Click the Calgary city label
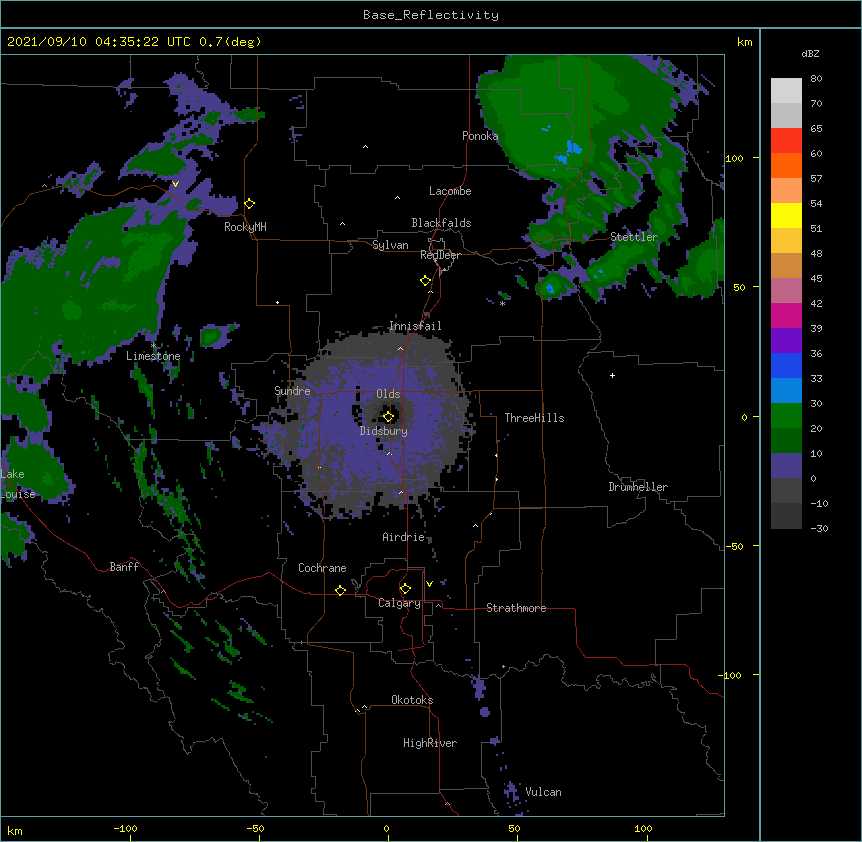862x842 pixels. coord(399,603)
